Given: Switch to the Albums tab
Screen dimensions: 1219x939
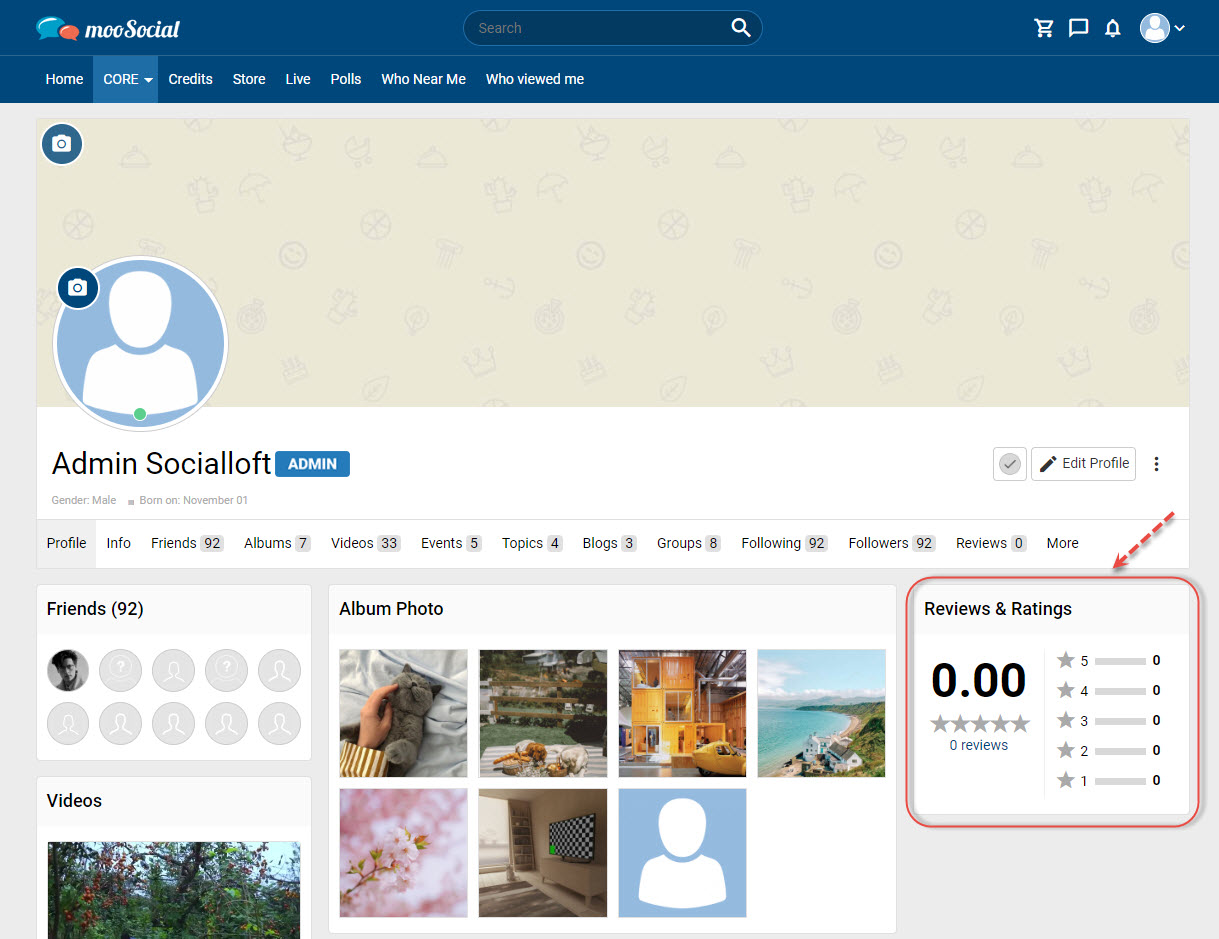Looking at the screenshot, I should pos(277,544).
